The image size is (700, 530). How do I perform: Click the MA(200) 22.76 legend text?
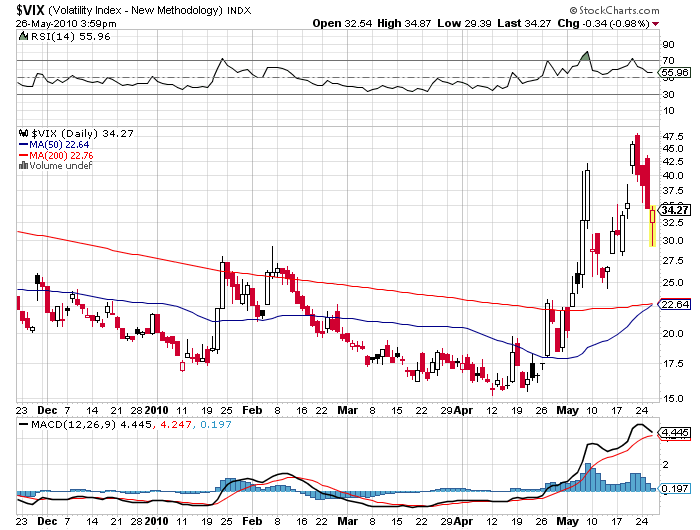click(x=61, y=156)
